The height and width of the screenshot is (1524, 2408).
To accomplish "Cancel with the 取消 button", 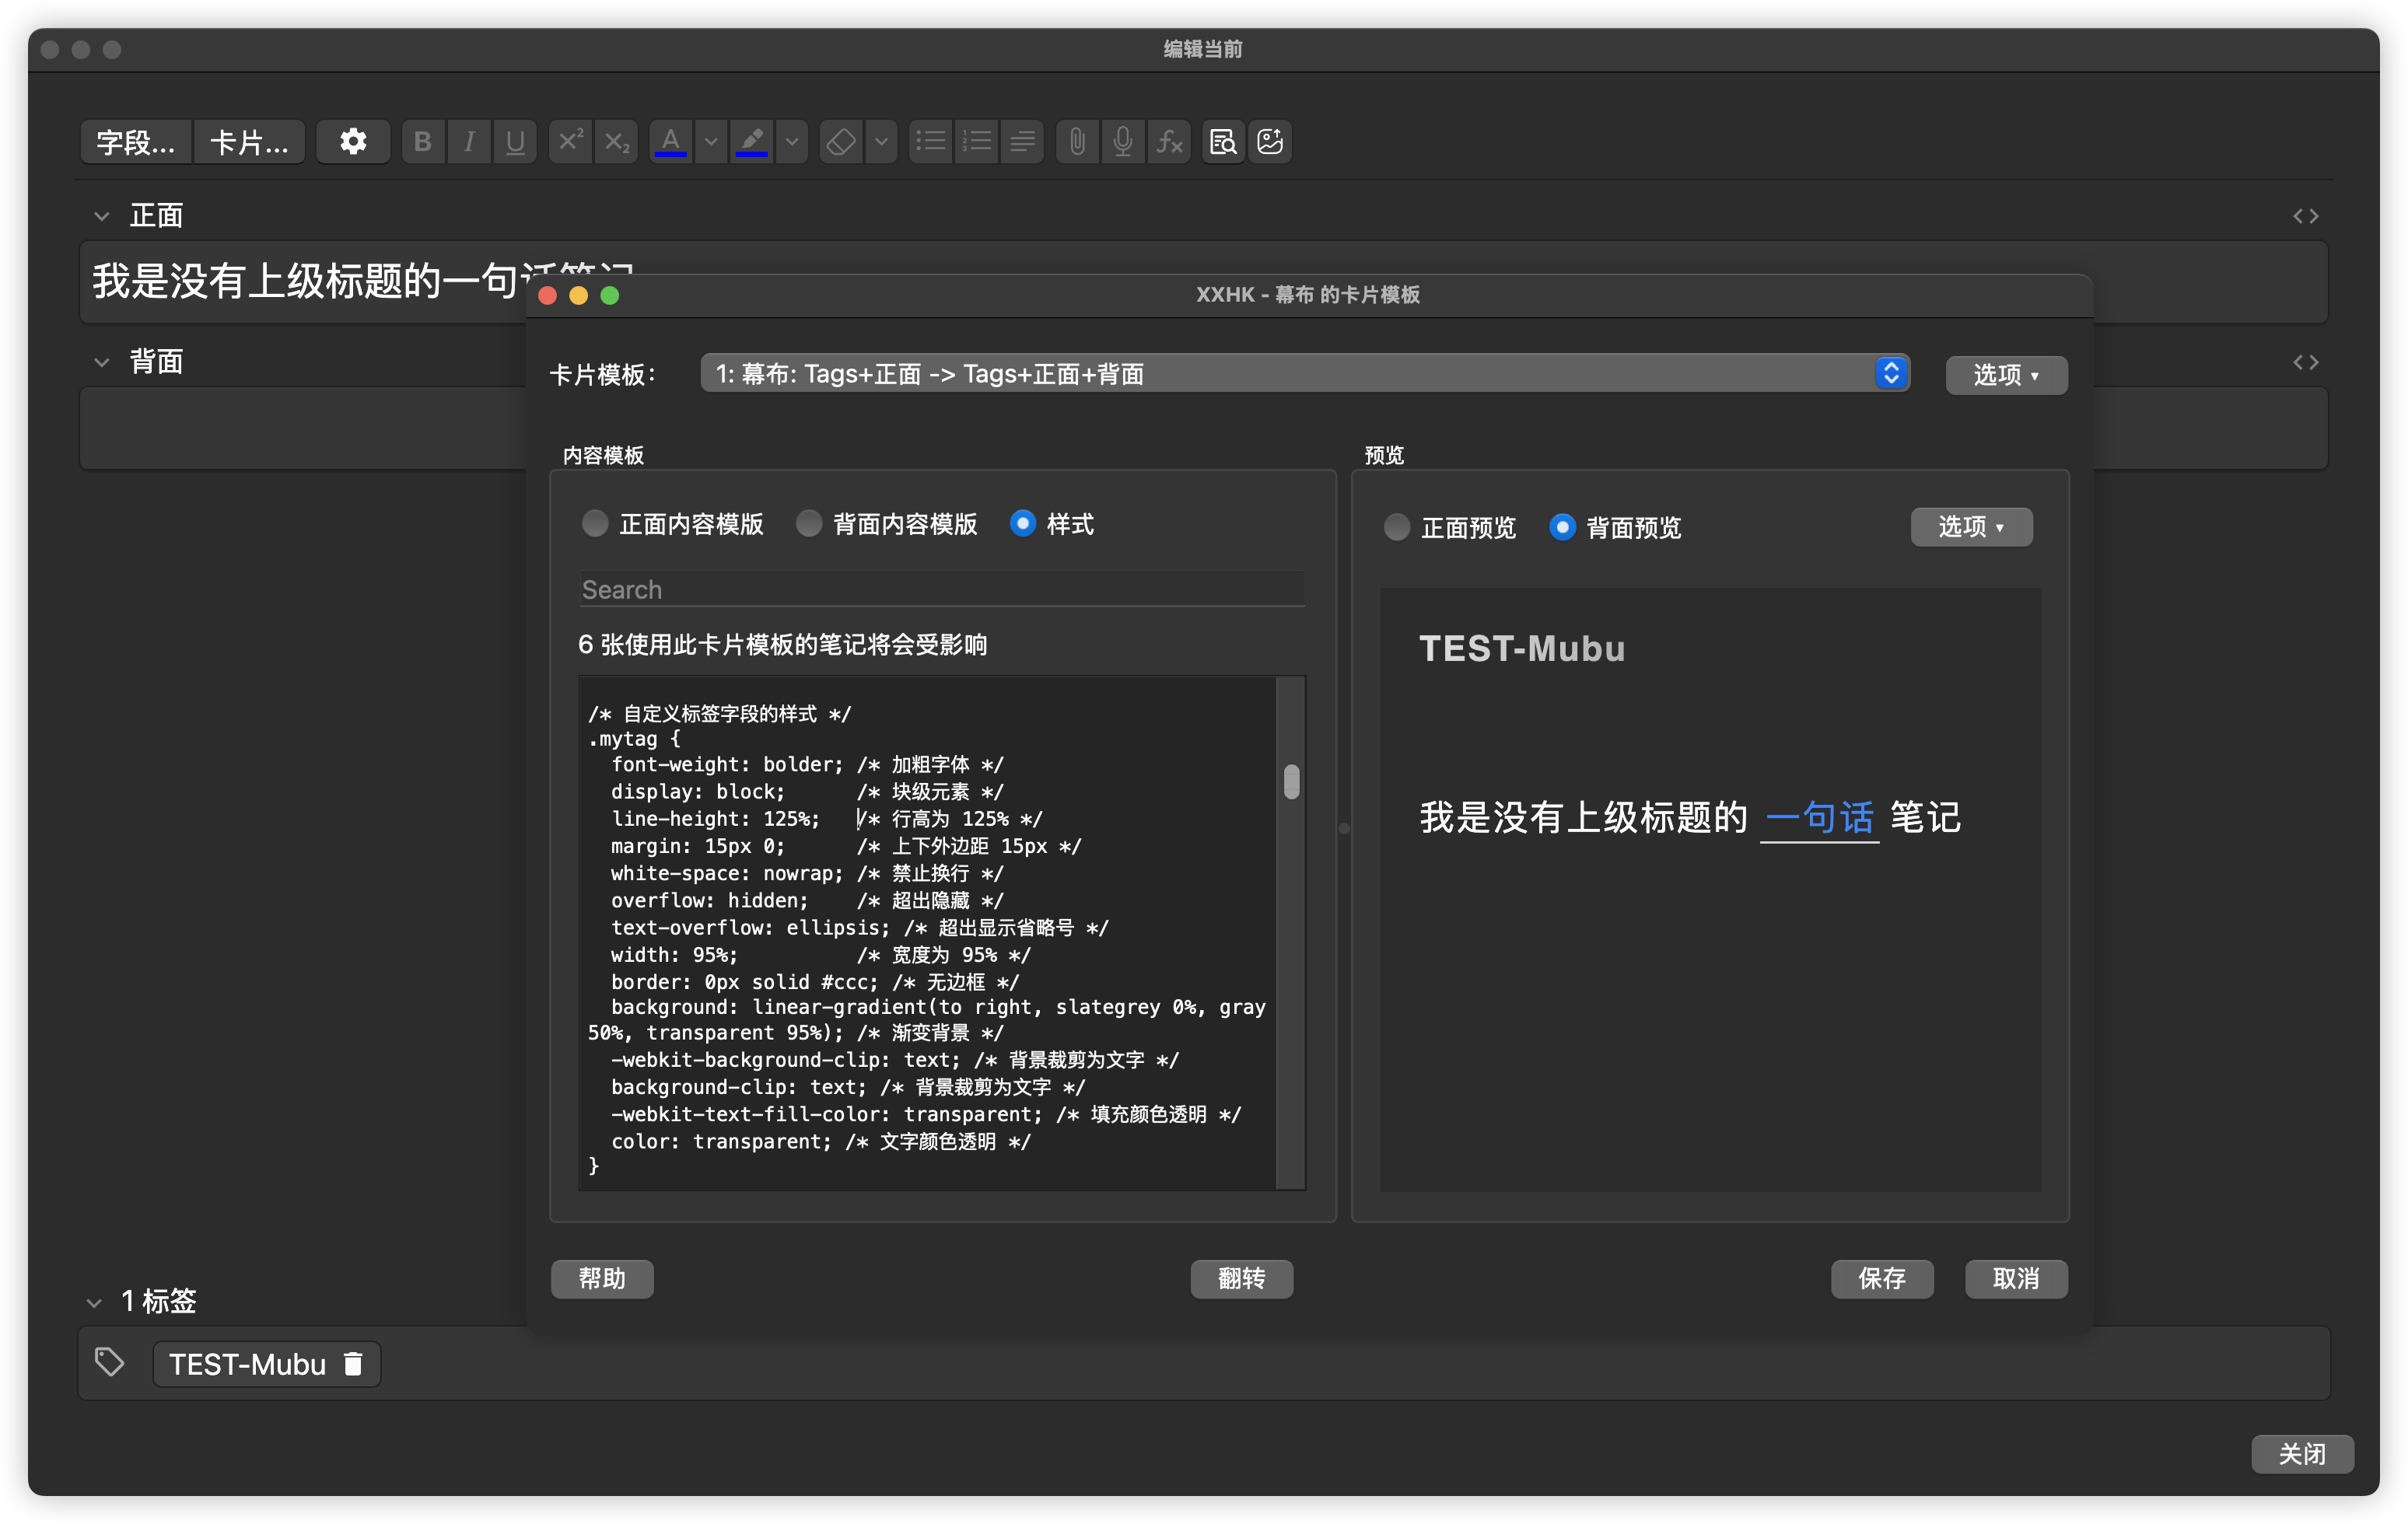I will [x=2016, y=1279].
